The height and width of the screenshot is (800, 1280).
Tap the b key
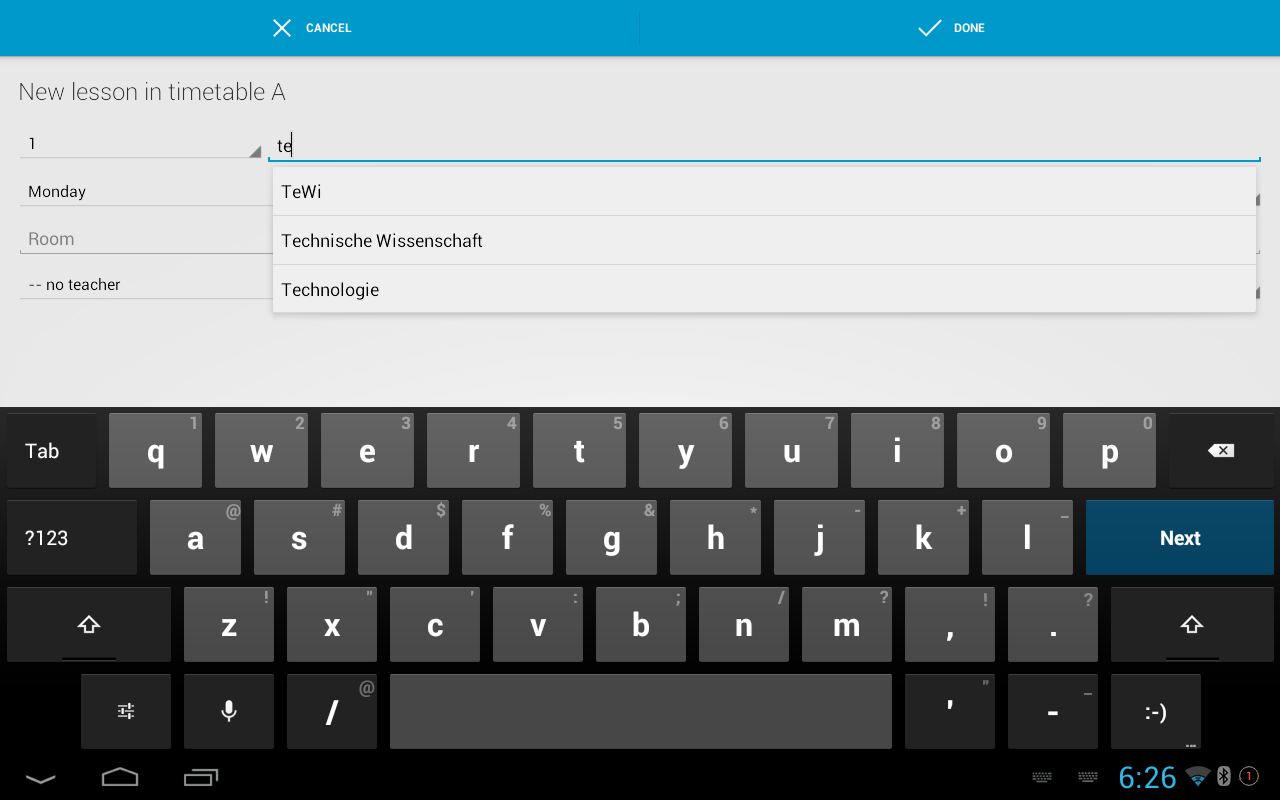pos(641,625)
